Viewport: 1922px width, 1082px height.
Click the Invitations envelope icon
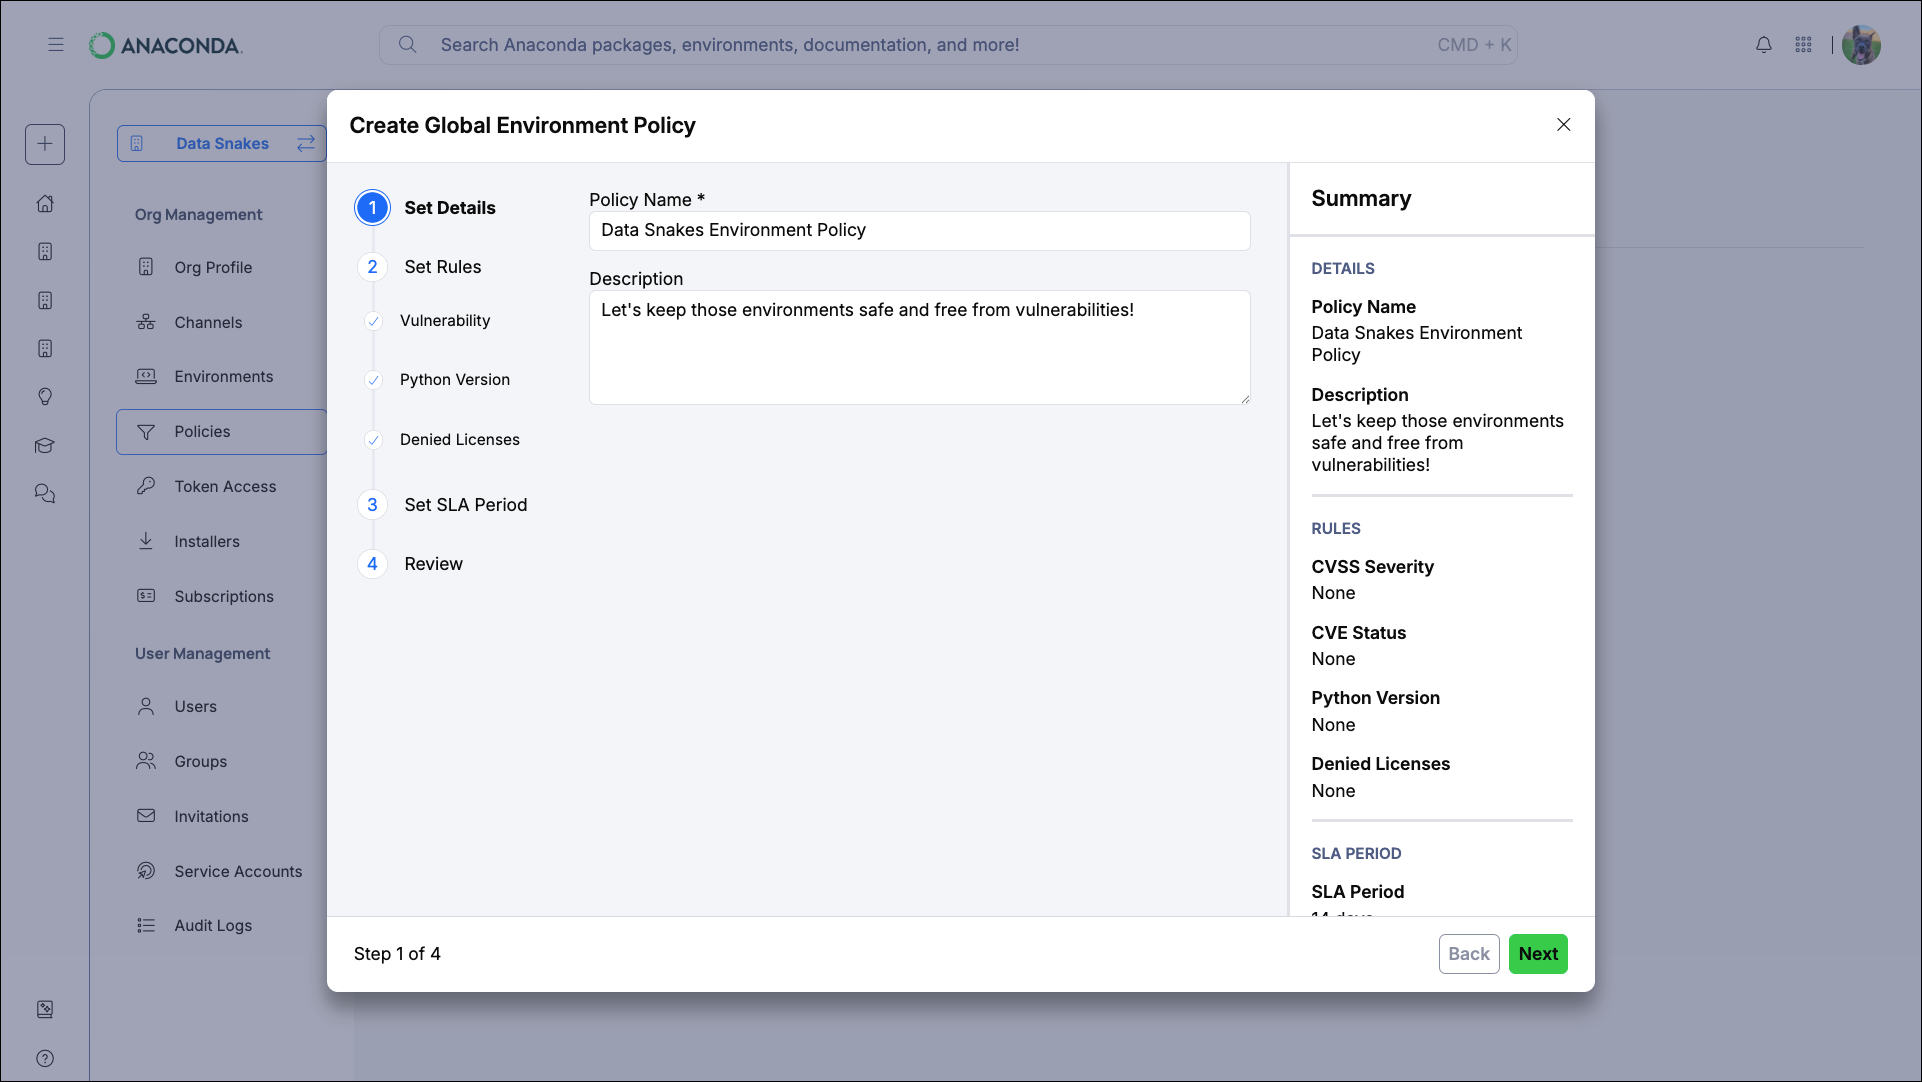click(x=146, y=816)
